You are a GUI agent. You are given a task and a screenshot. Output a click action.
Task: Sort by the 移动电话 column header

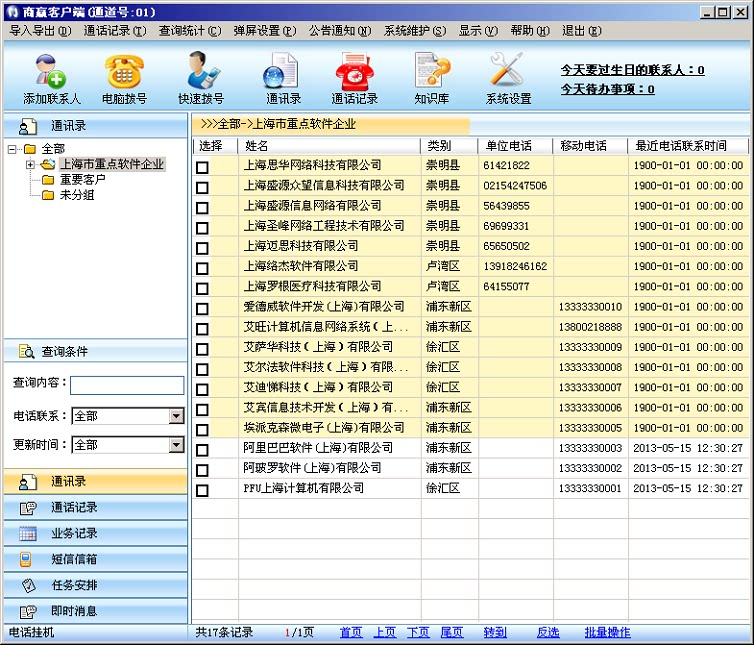coord(591,146)
